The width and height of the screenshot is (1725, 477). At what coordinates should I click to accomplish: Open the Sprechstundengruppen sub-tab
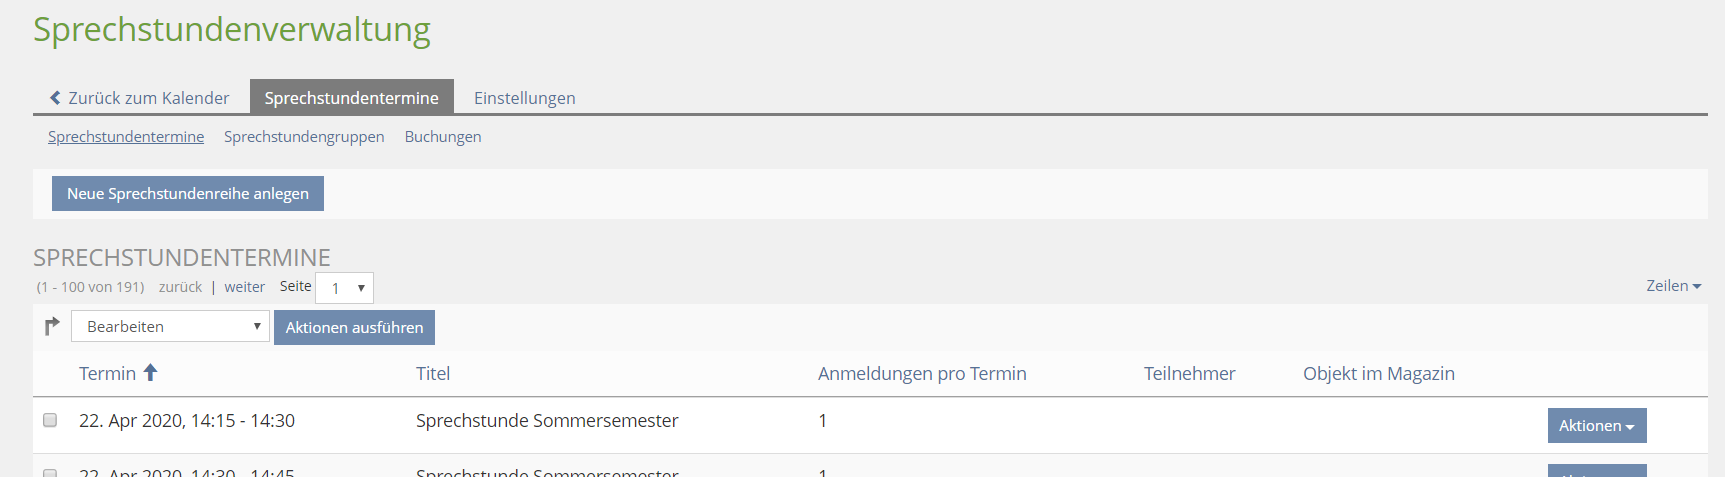click(304, 137)
